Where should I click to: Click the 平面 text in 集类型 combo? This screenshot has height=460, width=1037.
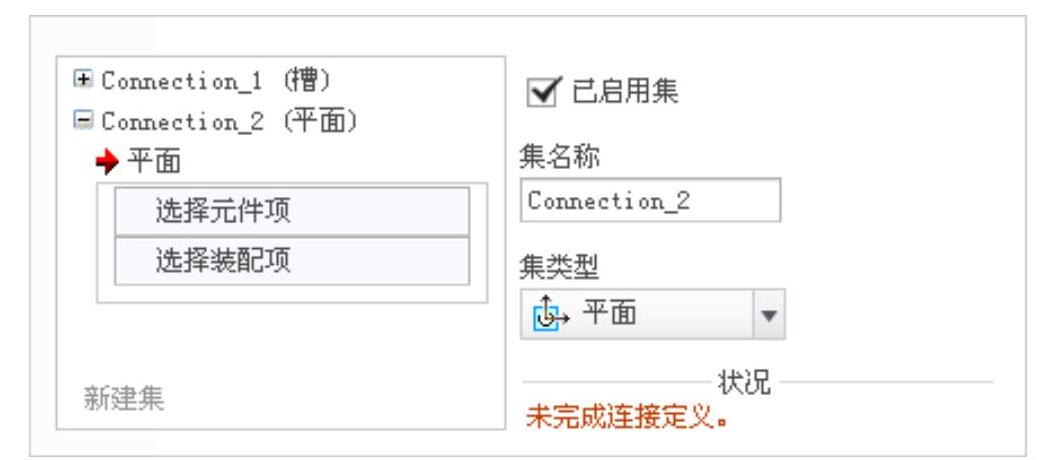[x=610, y=312]
